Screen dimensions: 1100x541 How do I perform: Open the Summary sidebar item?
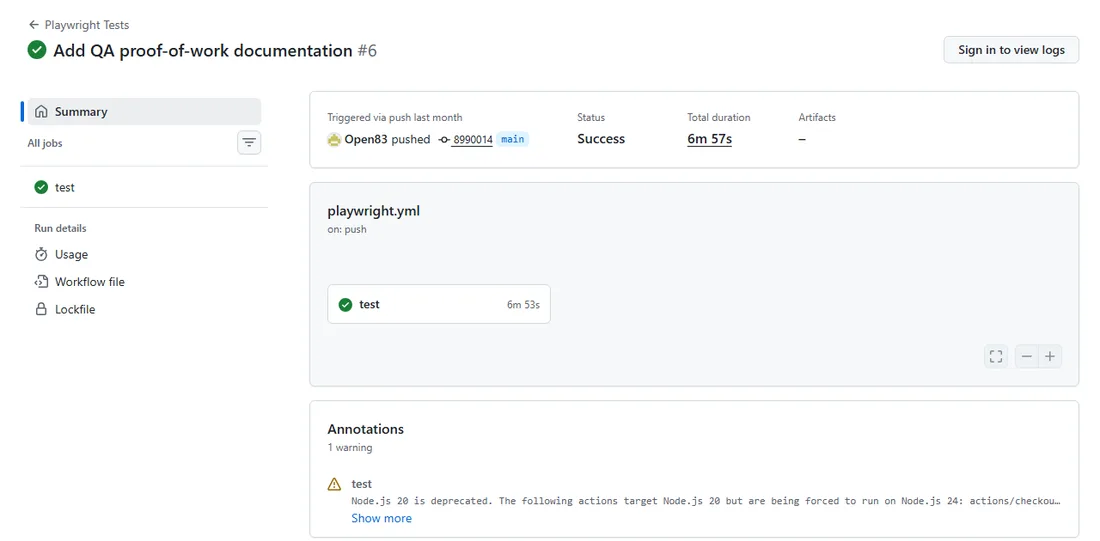144,112
